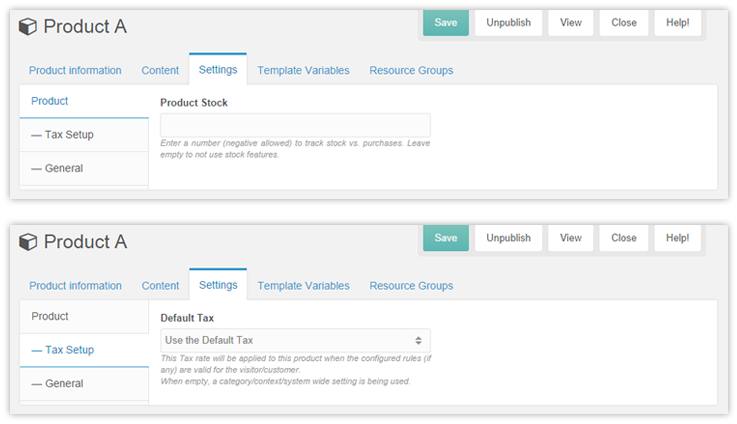Select Product side tab in lower panel
Image resolution: width=737 pixels, height=424 pixels.
(84, 316)
